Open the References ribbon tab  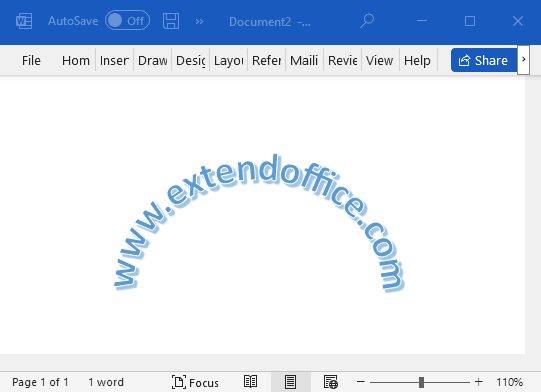pos(266,60)
